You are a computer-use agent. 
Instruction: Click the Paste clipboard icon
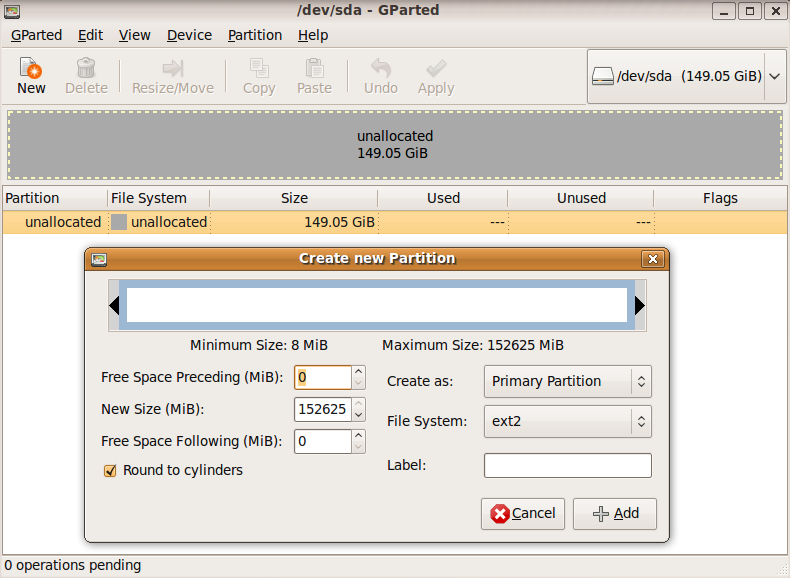[314, 68]
